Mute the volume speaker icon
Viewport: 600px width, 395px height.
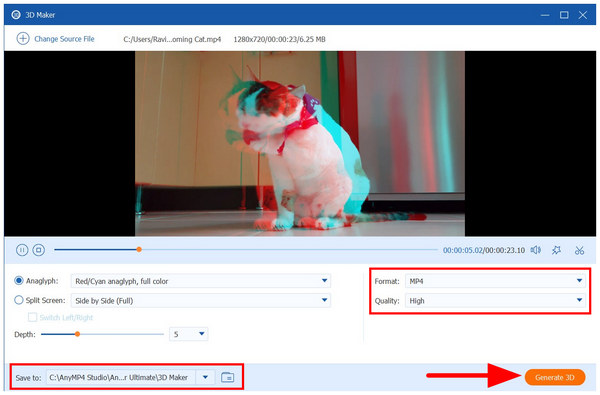pyautogui.click(x=535, y=250)
